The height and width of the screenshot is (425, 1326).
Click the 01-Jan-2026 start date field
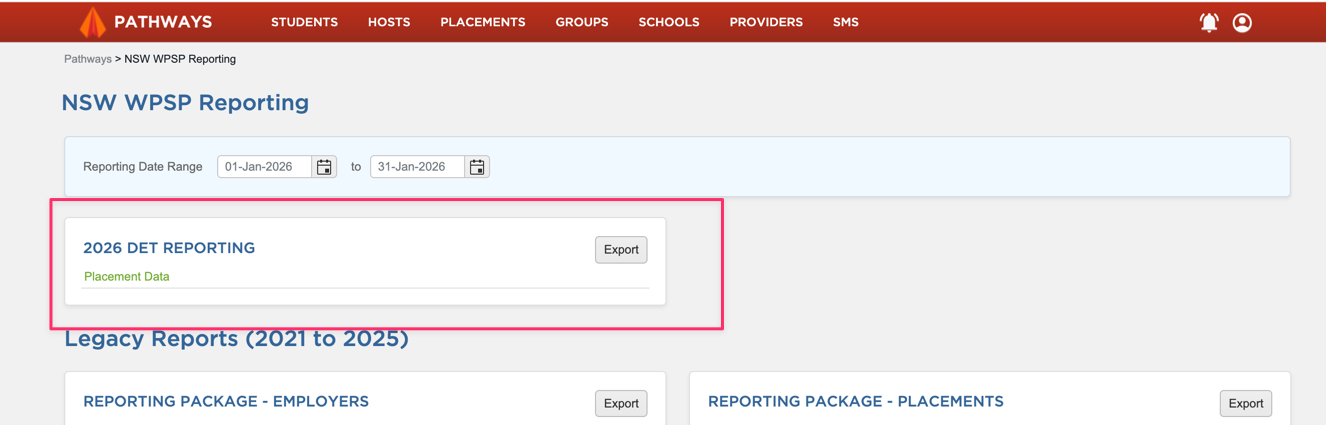(265, 167)
